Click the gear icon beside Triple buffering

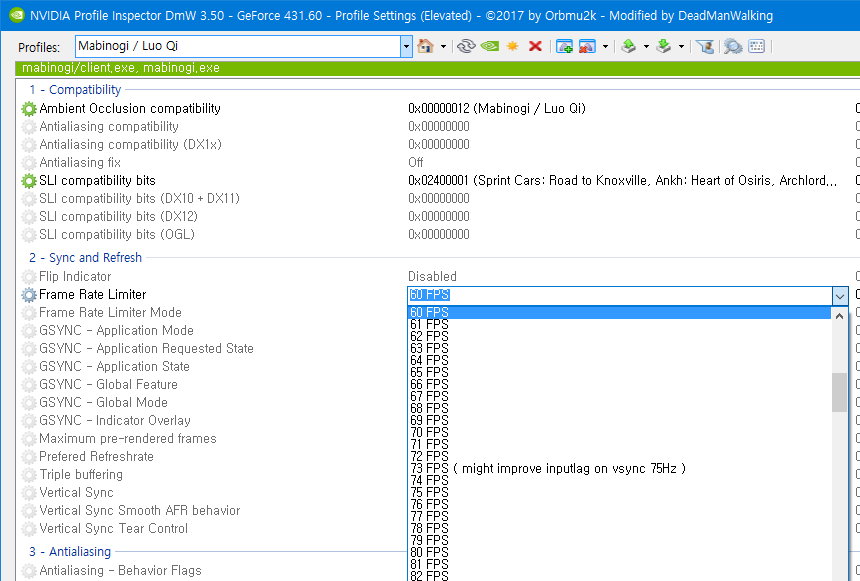(29, 475)
